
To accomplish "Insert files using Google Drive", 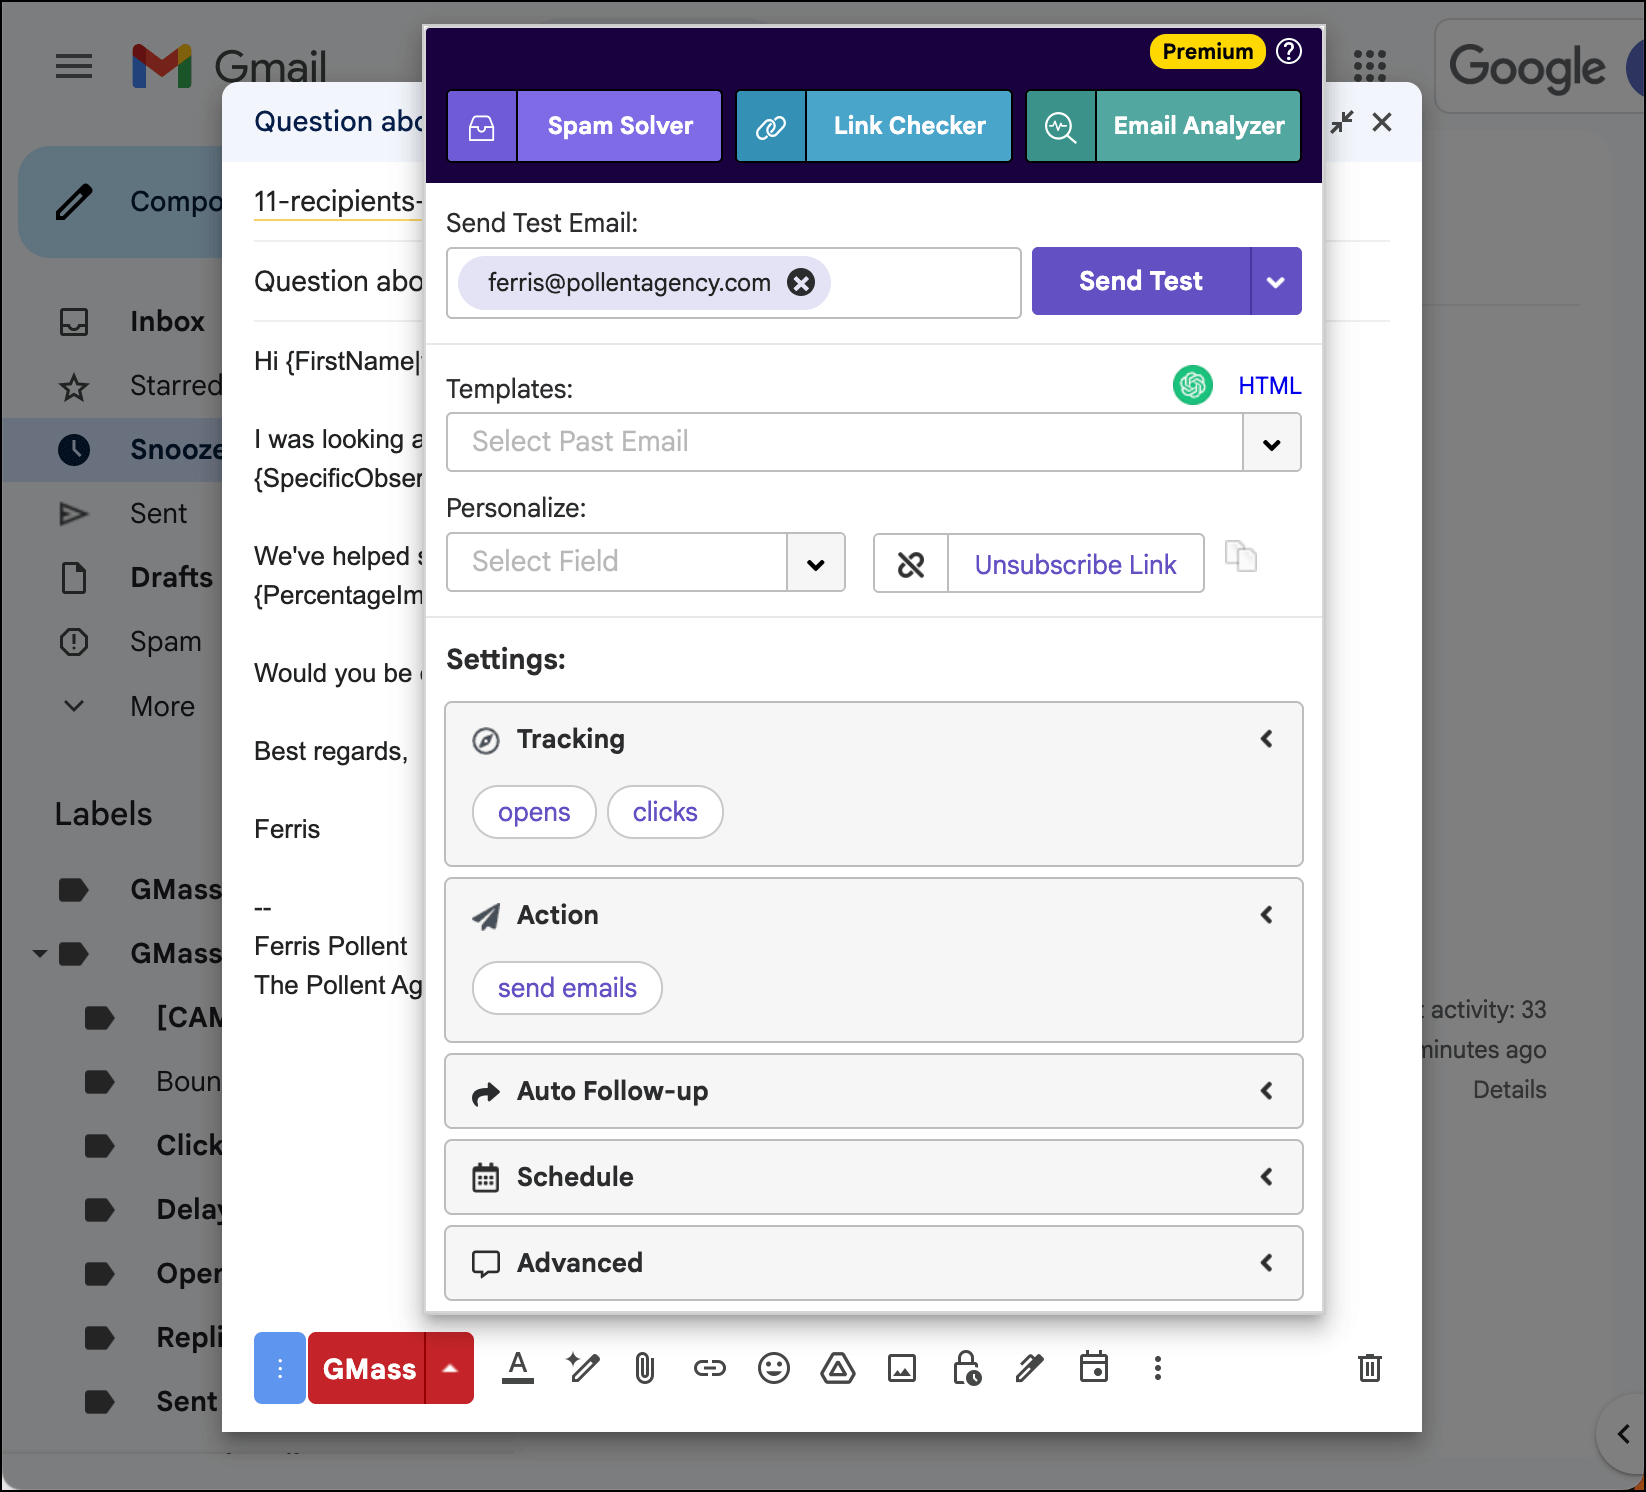I will coord(838,1367).
